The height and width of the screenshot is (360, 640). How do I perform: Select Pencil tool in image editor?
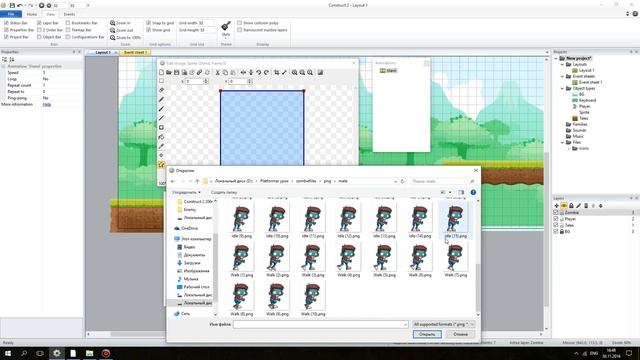pos(162,100)
